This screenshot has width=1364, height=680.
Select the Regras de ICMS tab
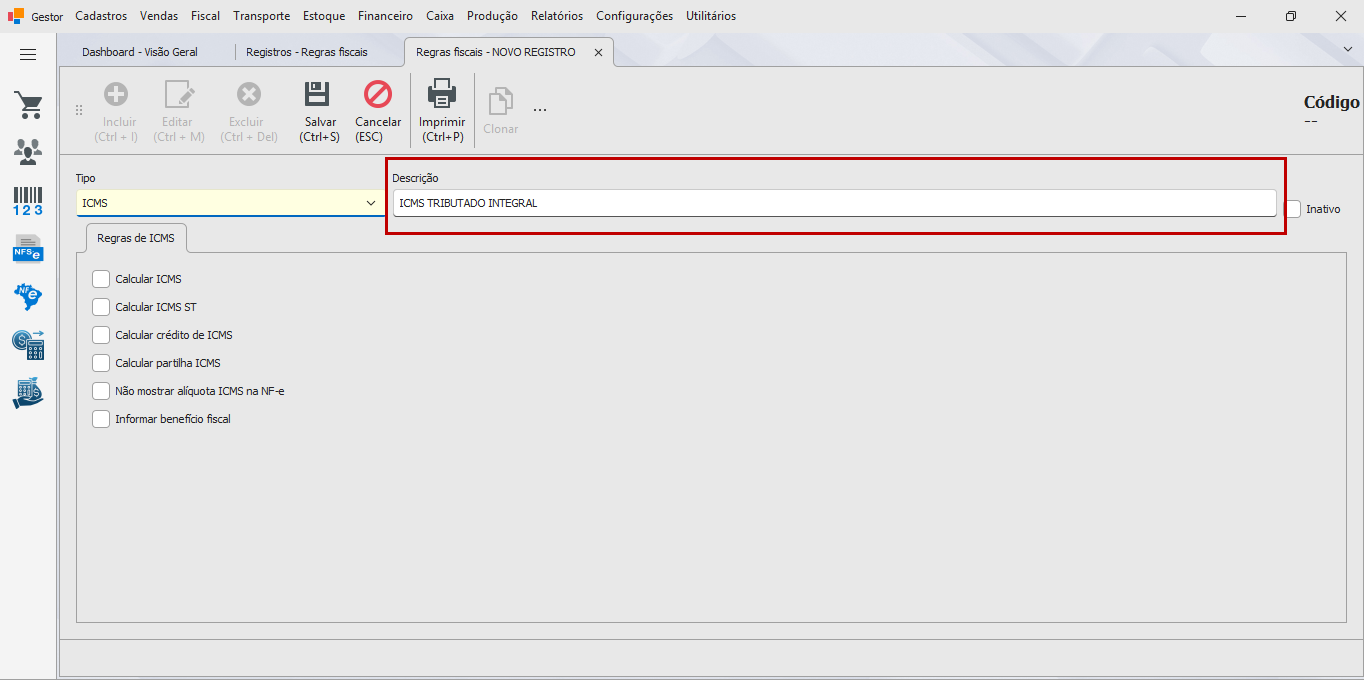136,238
